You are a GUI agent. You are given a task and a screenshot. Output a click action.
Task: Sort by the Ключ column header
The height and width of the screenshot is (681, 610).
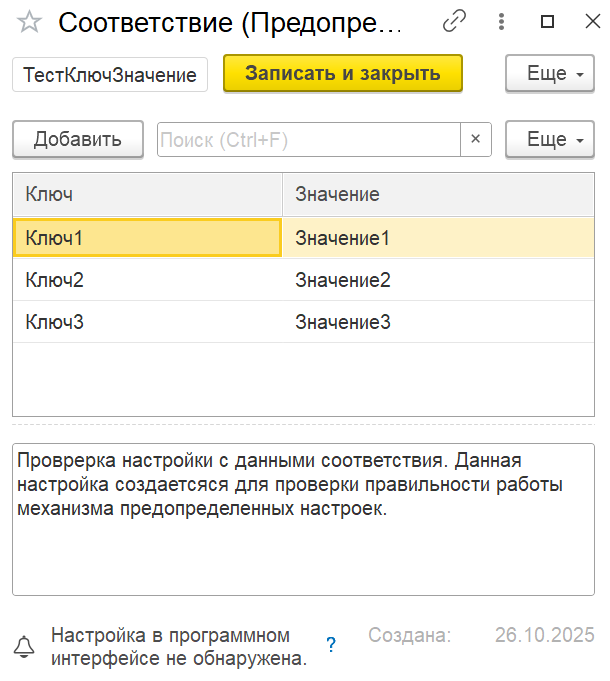[147, 194]
